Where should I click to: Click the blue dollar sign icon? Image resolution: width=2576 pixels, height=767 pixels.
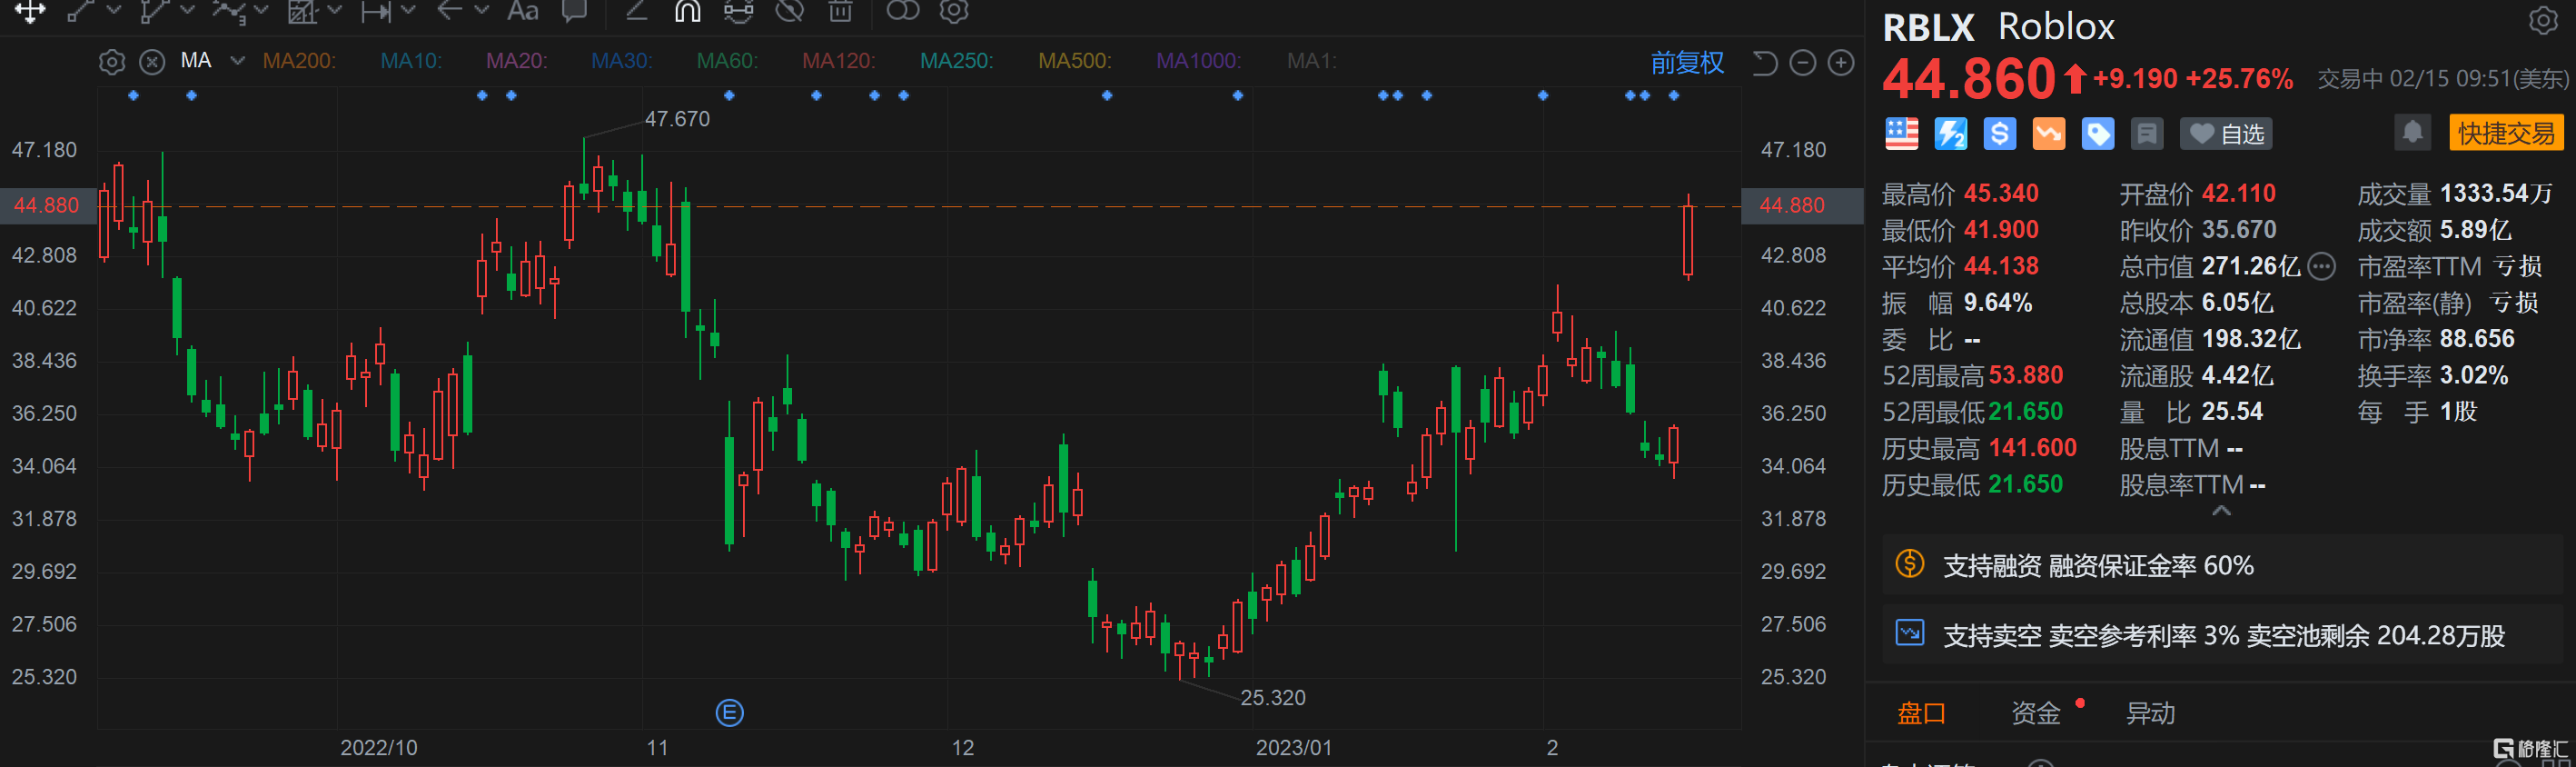pos(2000,134)
